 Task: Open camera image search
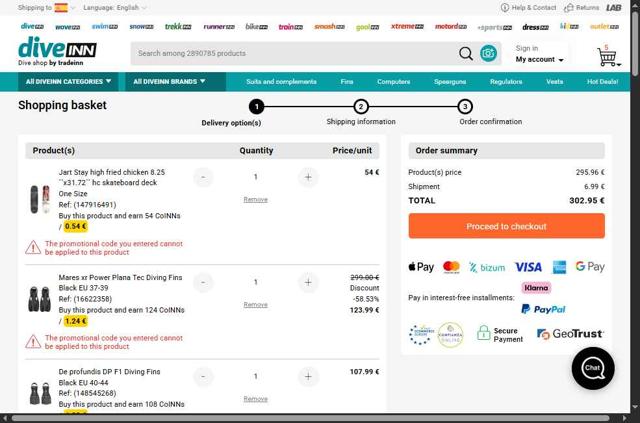pyautogui.click(x=488, y=53)
